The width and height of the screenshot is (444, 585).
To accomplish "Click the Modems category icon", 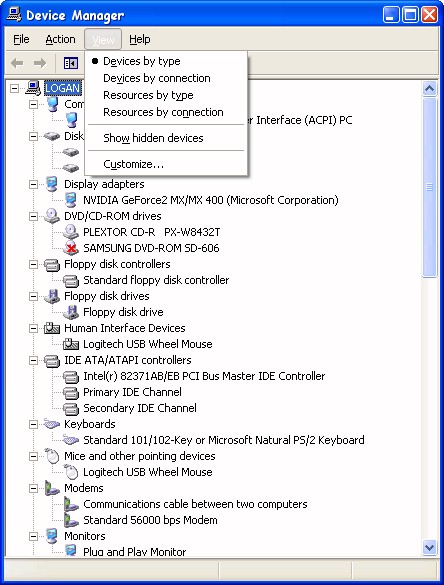I will (x=52, y=488).
